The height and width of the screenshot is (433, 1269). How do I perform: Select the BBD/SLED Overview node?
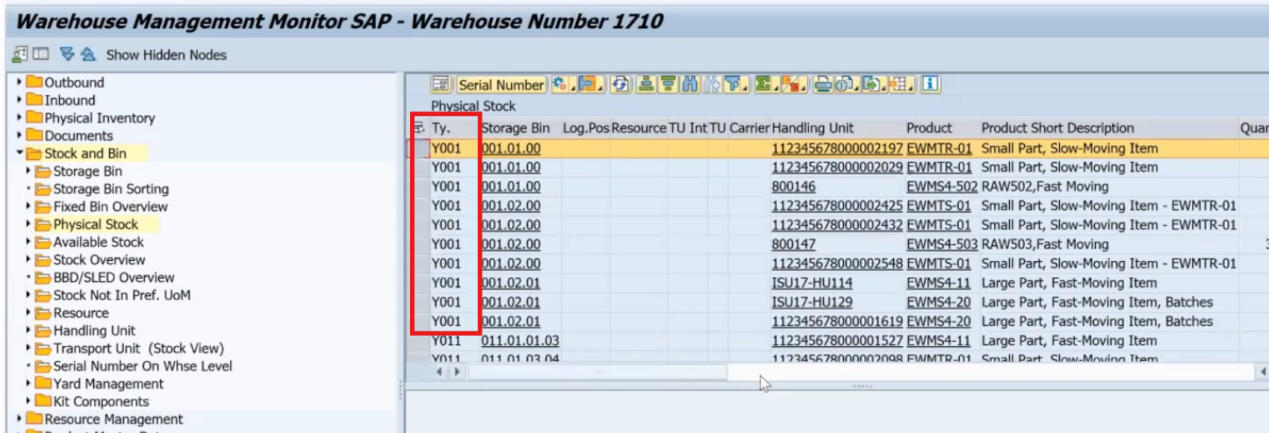coord(113,277)
